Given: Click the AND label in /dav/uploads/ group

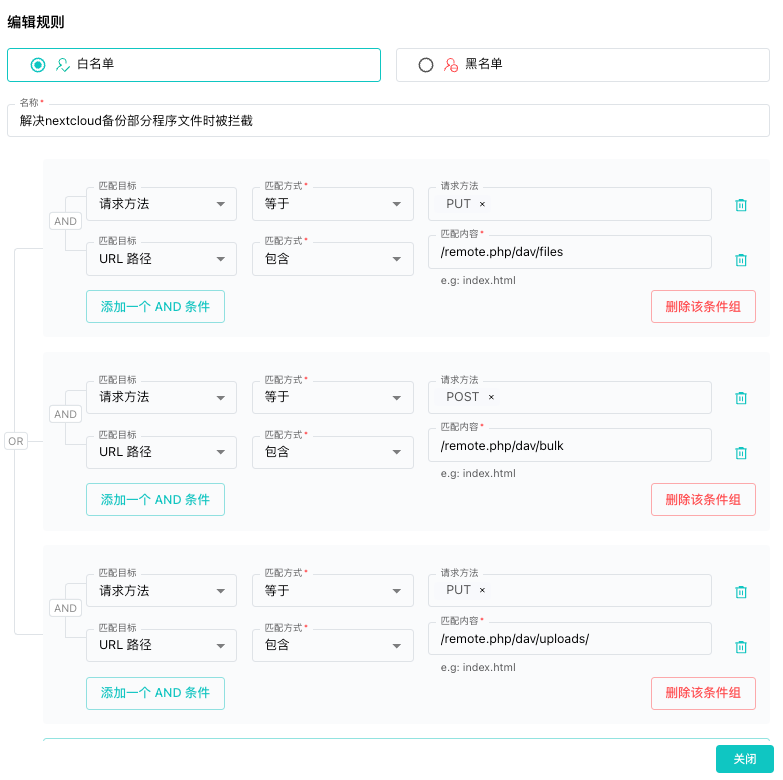Looking at the screenshot, I should pos(65,608).
